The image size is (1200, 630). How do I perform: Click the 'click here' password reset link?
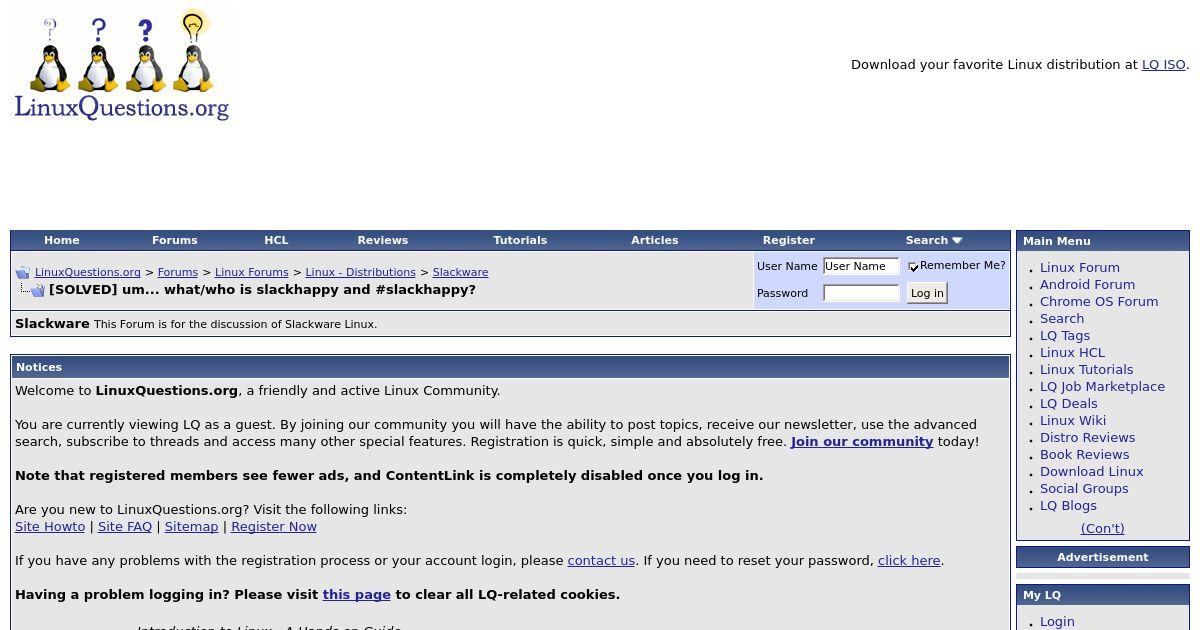click(x=909, y=561)
